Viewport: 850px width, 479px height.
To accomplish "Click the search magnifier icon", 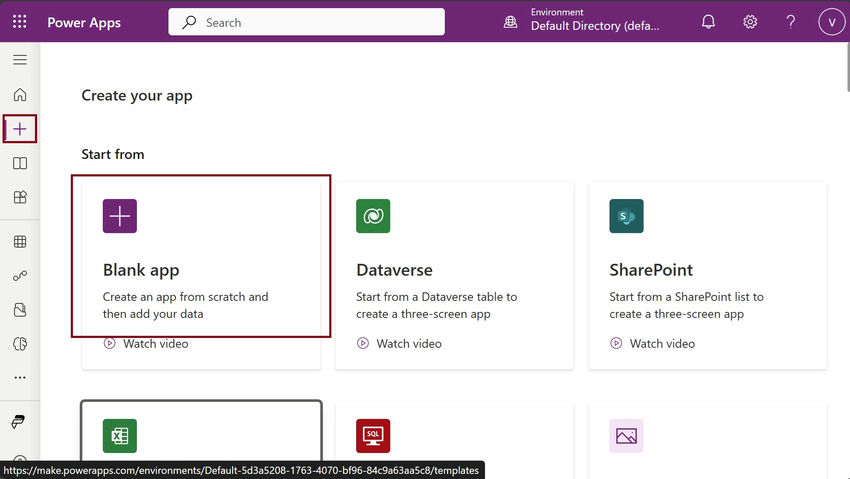I will point(189,22).
